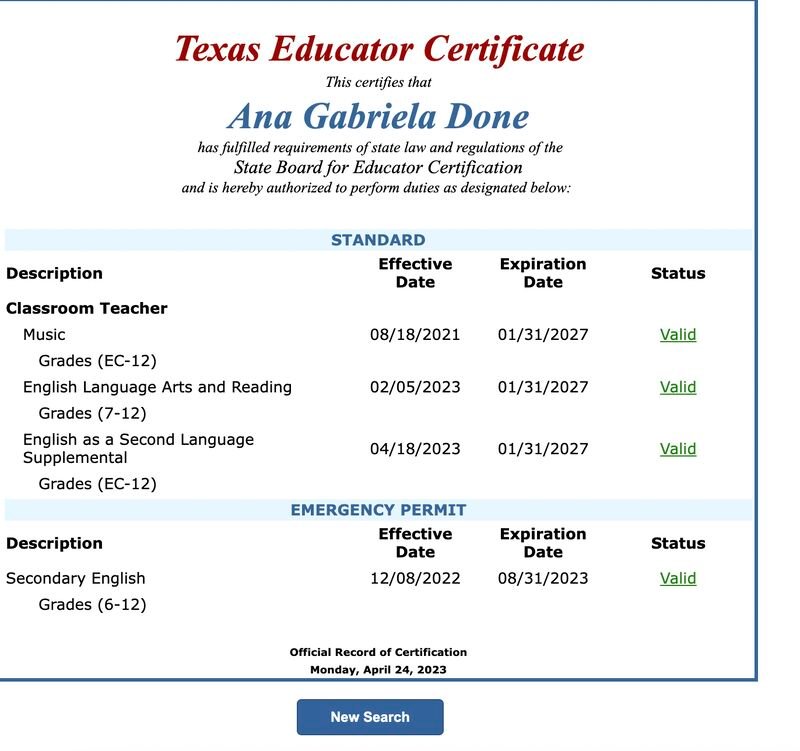This screenshot has height=751, width=800.
Task: Click the STANDARD section header
Action: pyautogui.click(x=378, y=240)
